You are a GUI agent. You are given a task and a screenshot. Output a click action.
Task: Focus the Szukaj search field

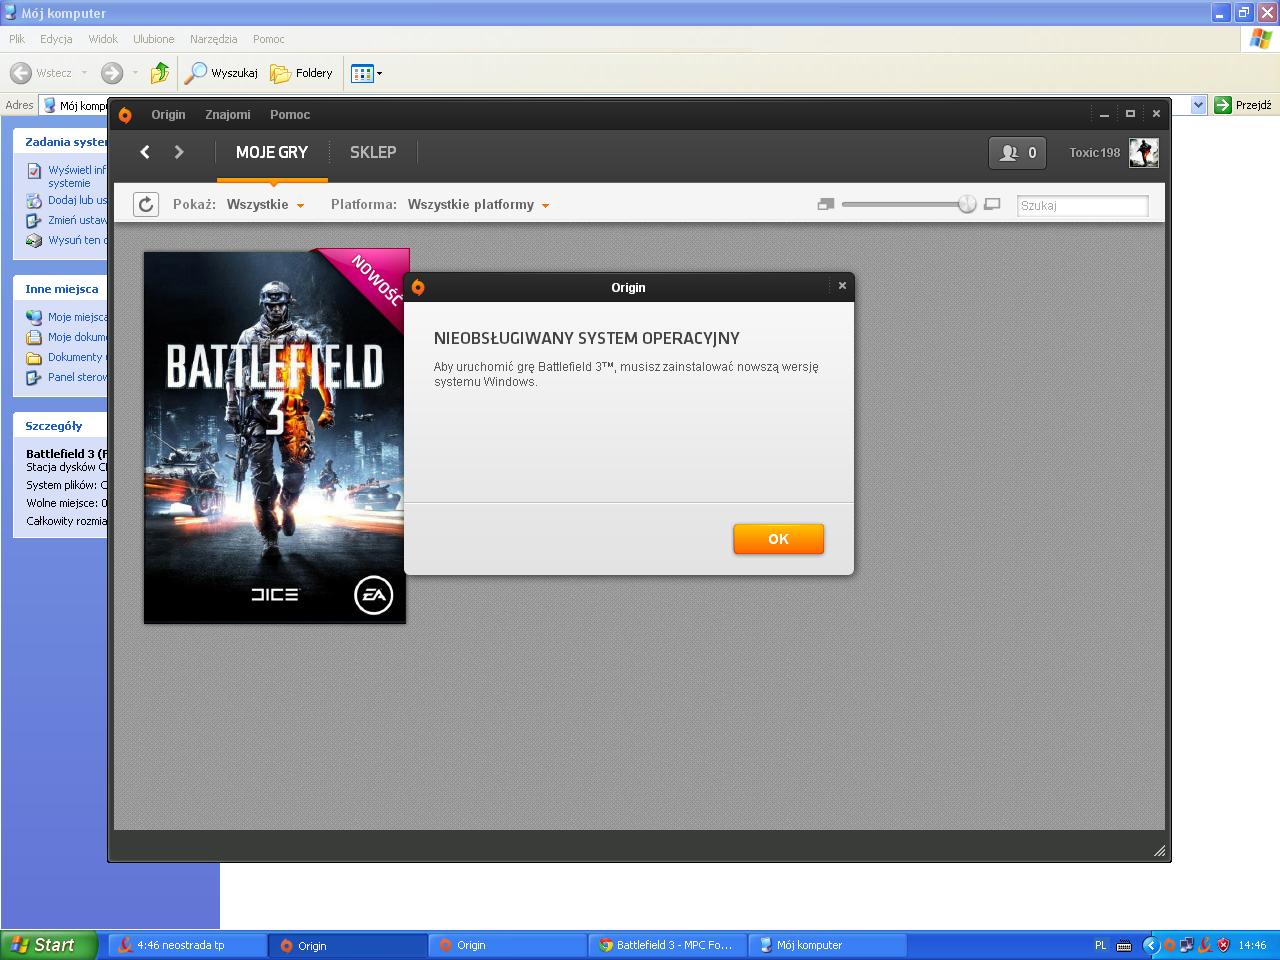tap(1082, 205)
